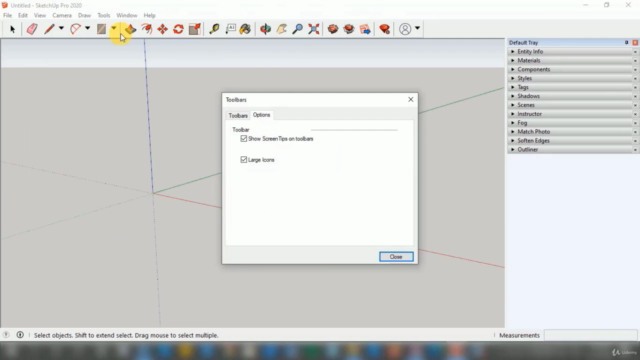Click the geo-location status bar icon
This screenshot has height=360, width=640.
[6, 335]
